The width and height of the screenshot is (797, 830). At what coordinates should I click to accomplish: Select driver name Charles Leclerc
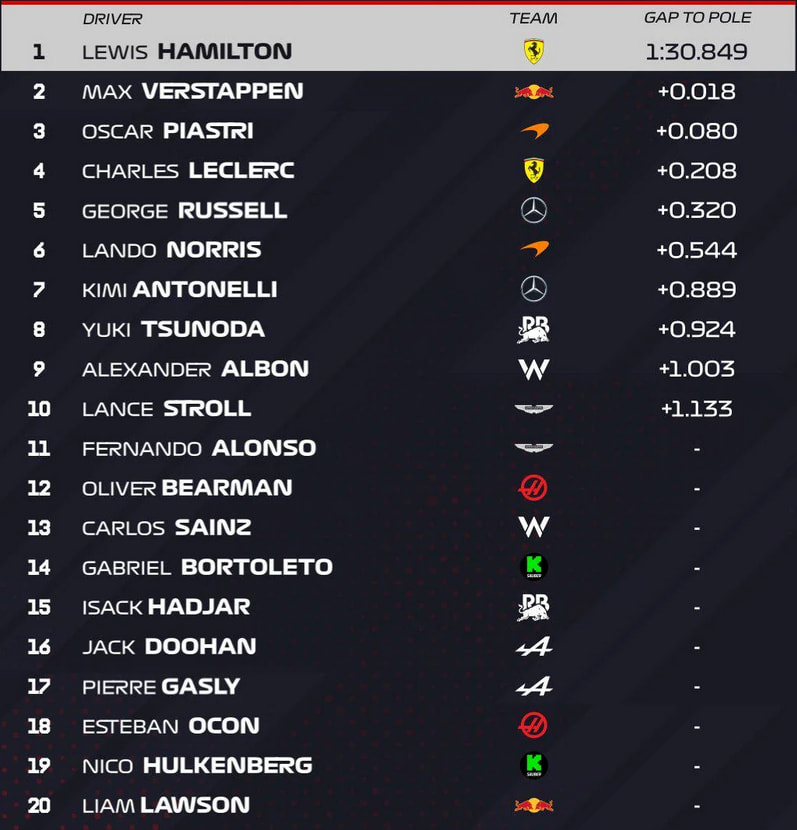188,170
